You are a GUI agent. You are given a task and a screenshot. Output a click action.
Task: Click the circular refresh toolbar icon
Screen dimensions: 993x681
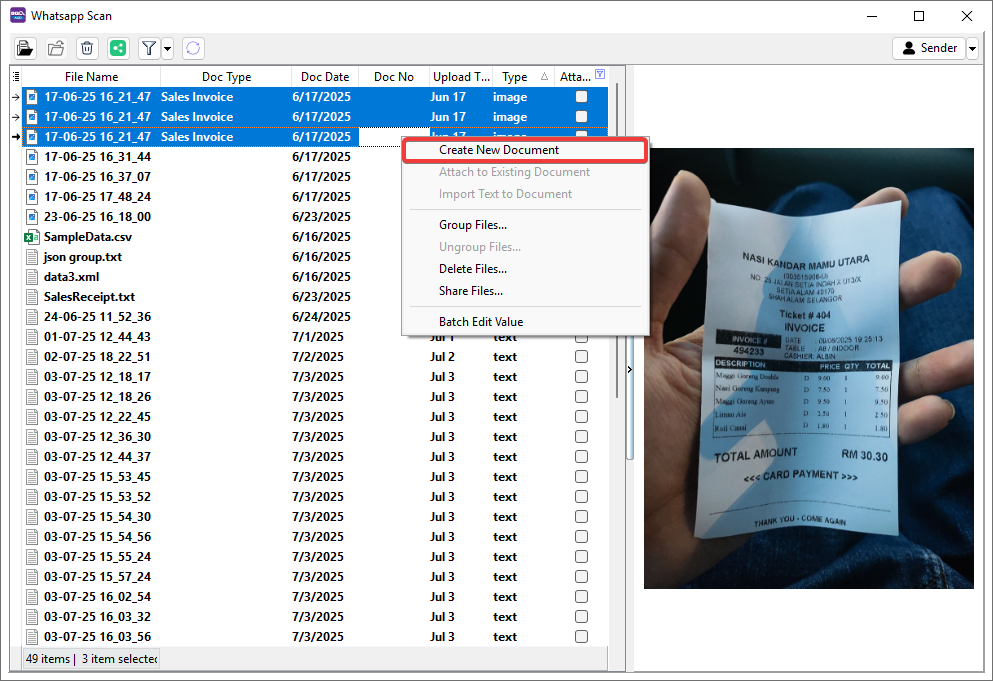pyautogui.click(x=193, y=48)
